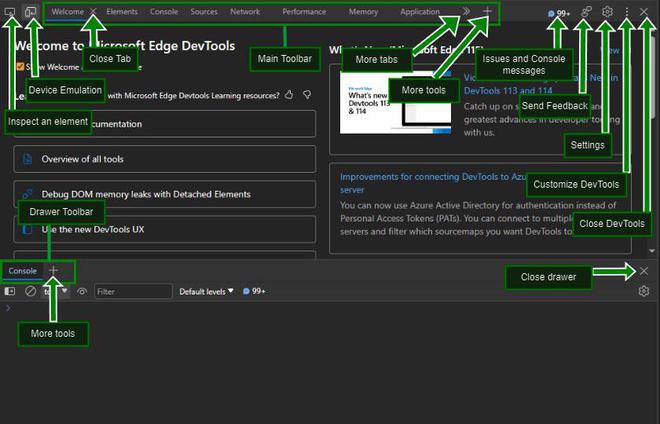Click thumbs down feedback icon
Viewport: 660px width, 424px height.
[x=307, y=94]
